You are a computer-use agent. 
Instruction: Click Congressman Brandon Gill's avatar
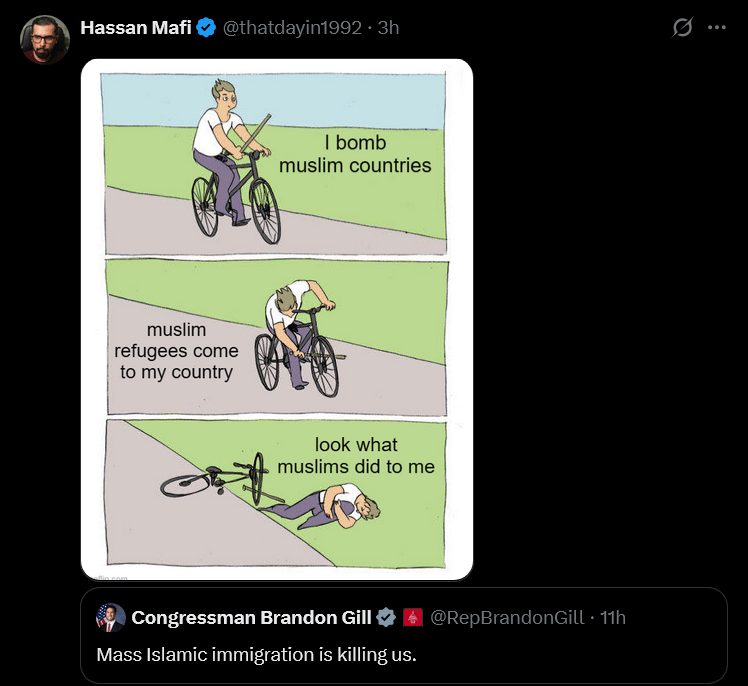111,617
